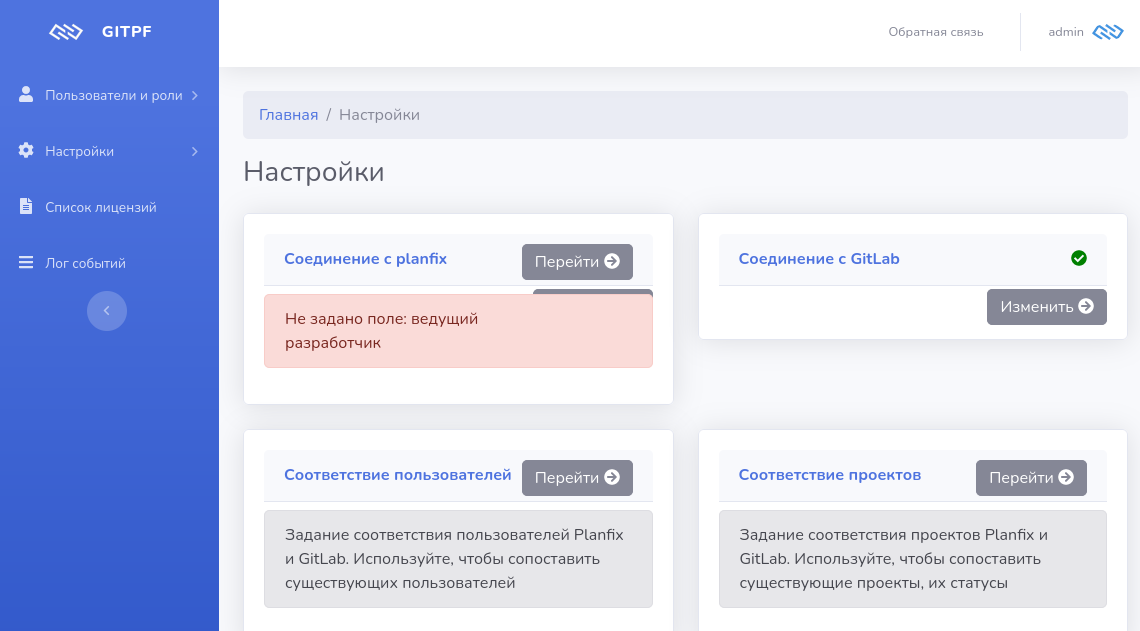Click Перейти in Соответствие проектов card
The image size is (1140, 631).
tap(1031, 478)
